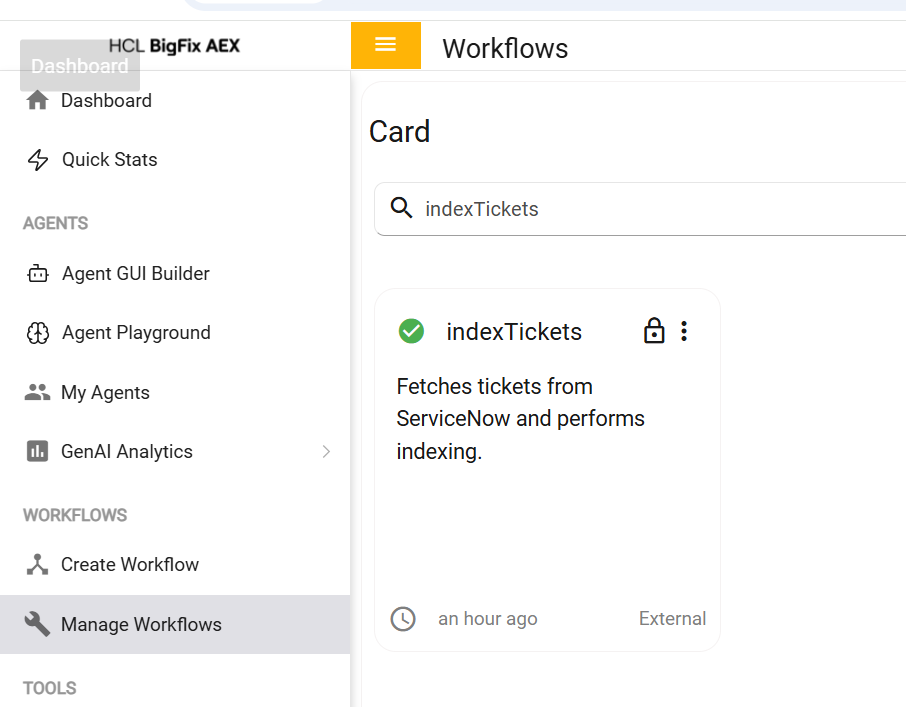Image resolution: width=906 pixels, height=707 pixels.
Task: Open the indexTickets workflow title
Action: 514,332
